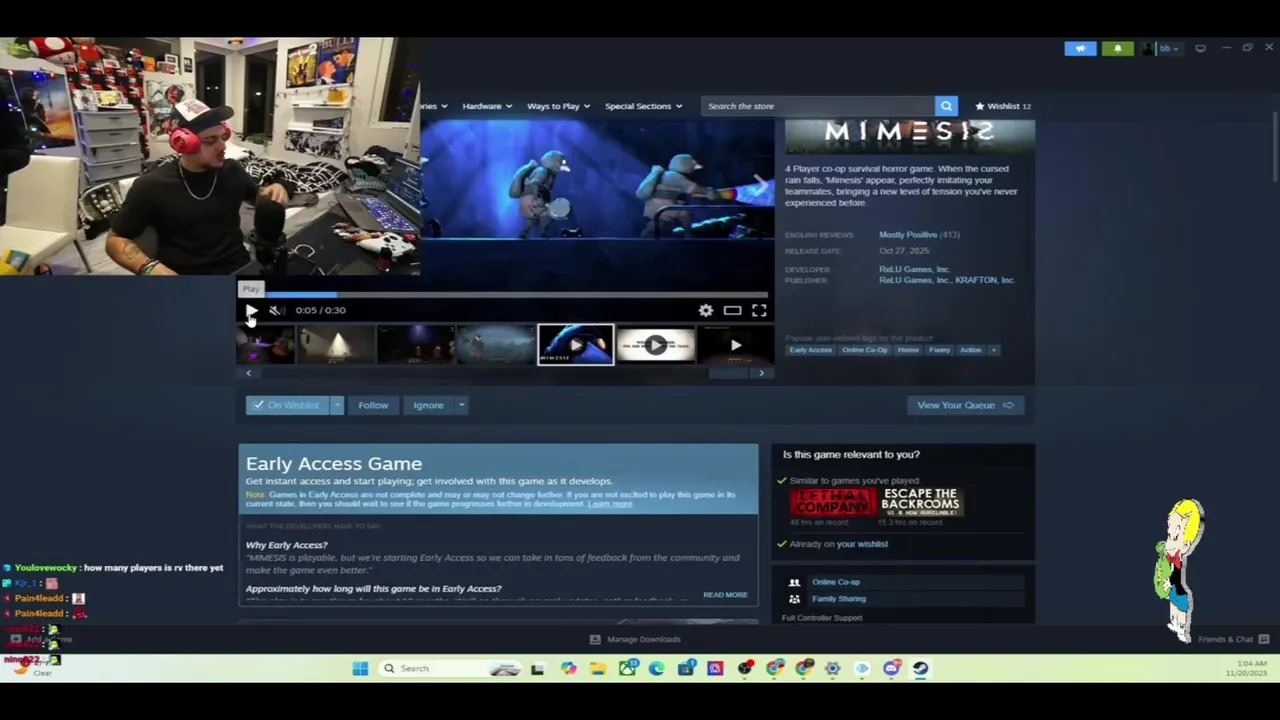Enter fullscreen for the trailer
The width and height of the screenshot is (1280, 720).
[759, 311]
